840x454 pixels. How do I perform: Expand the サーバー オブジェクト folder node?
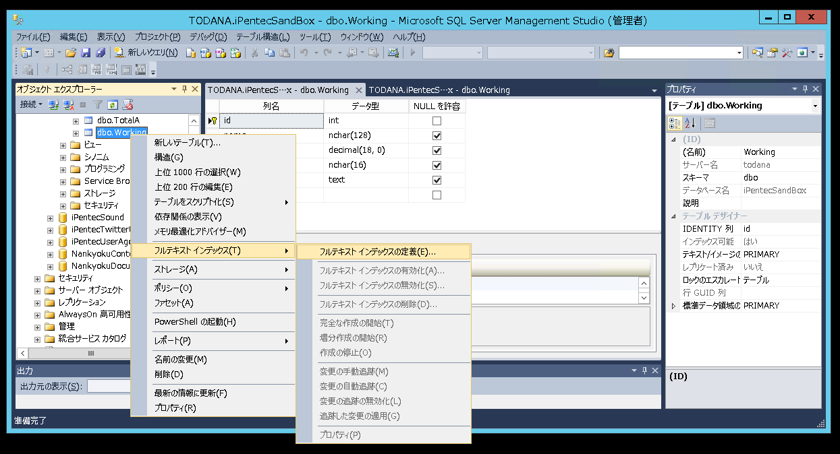coord(37,291)
